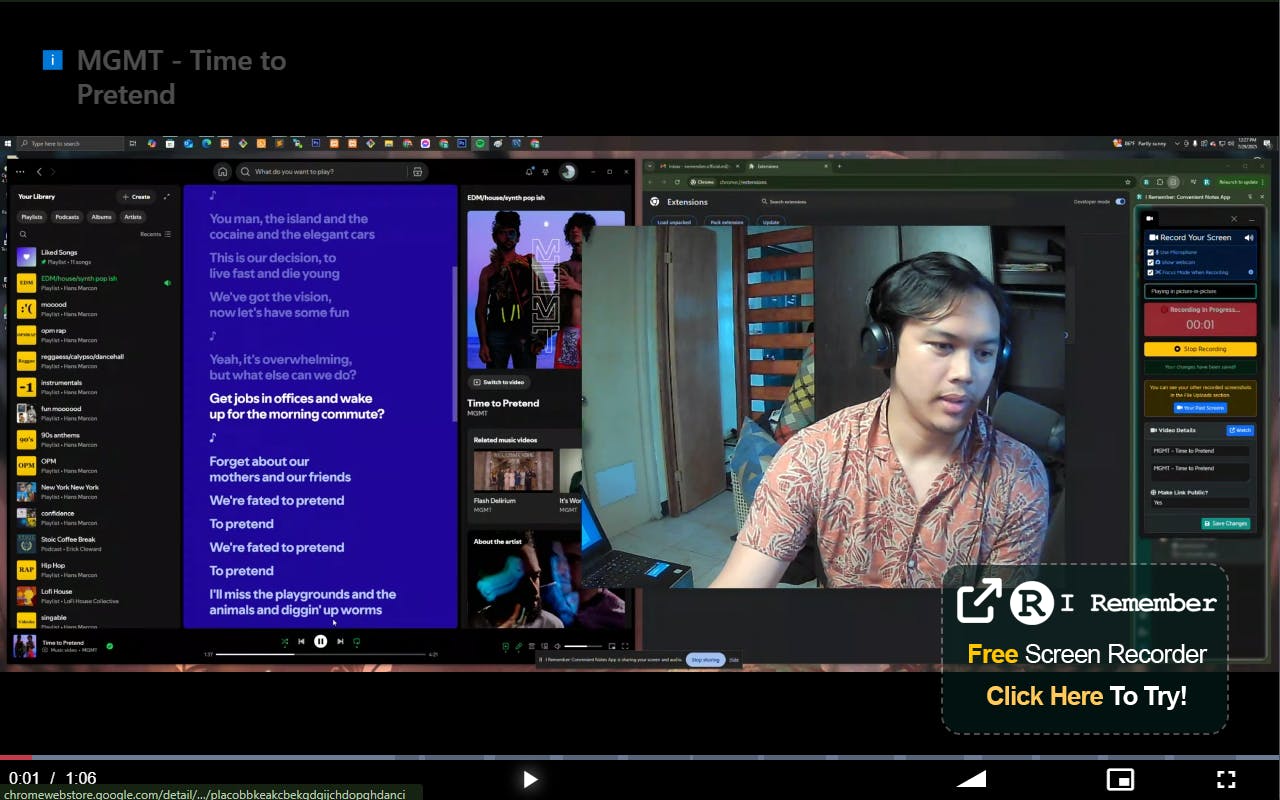The width and height of the screenshot is (1280, 800).
Task: Click the lyric line 'To pretend' under 'Forget about our'
Action: click(x=241, y=524)
